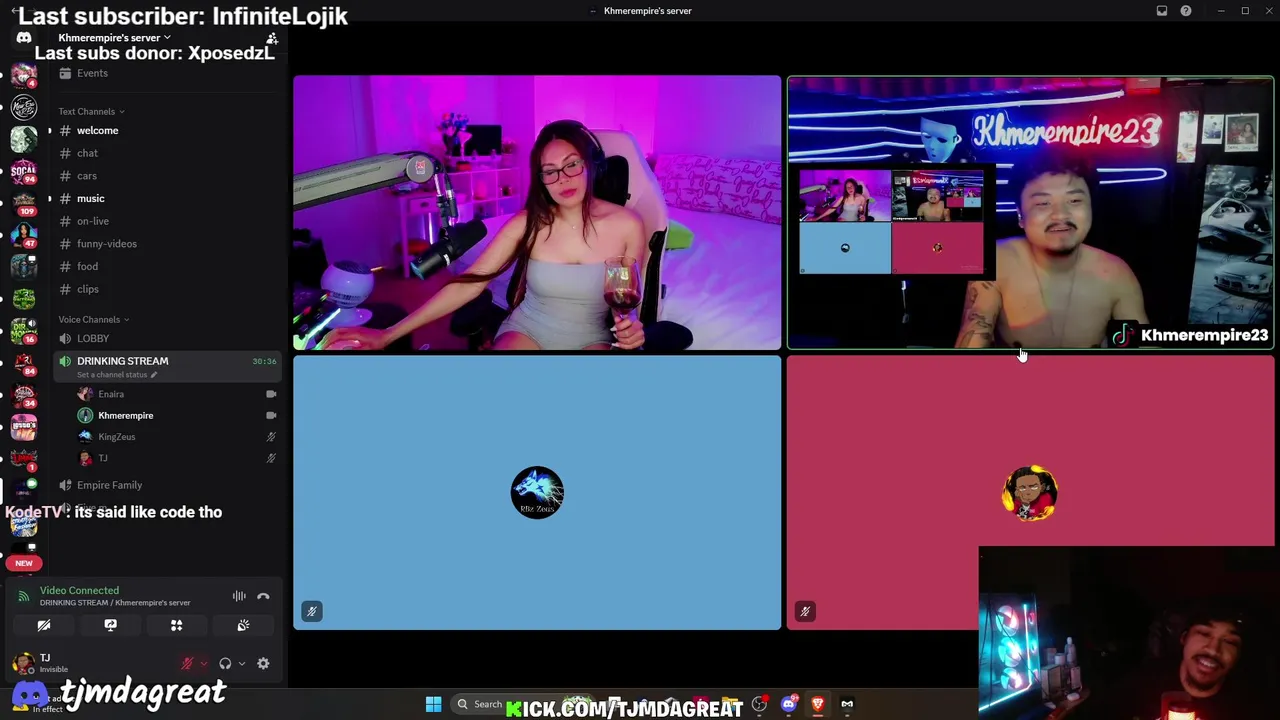Open the help question mark icon
This screenshot has height=720, width=1280.
coord(1186,11)
